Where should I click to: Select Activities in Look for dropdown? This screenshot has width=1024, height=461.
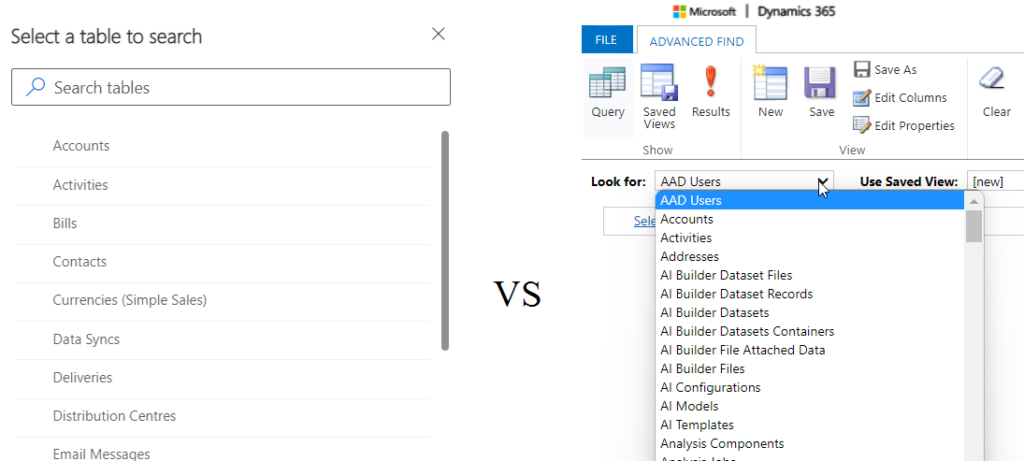point(810,238)
